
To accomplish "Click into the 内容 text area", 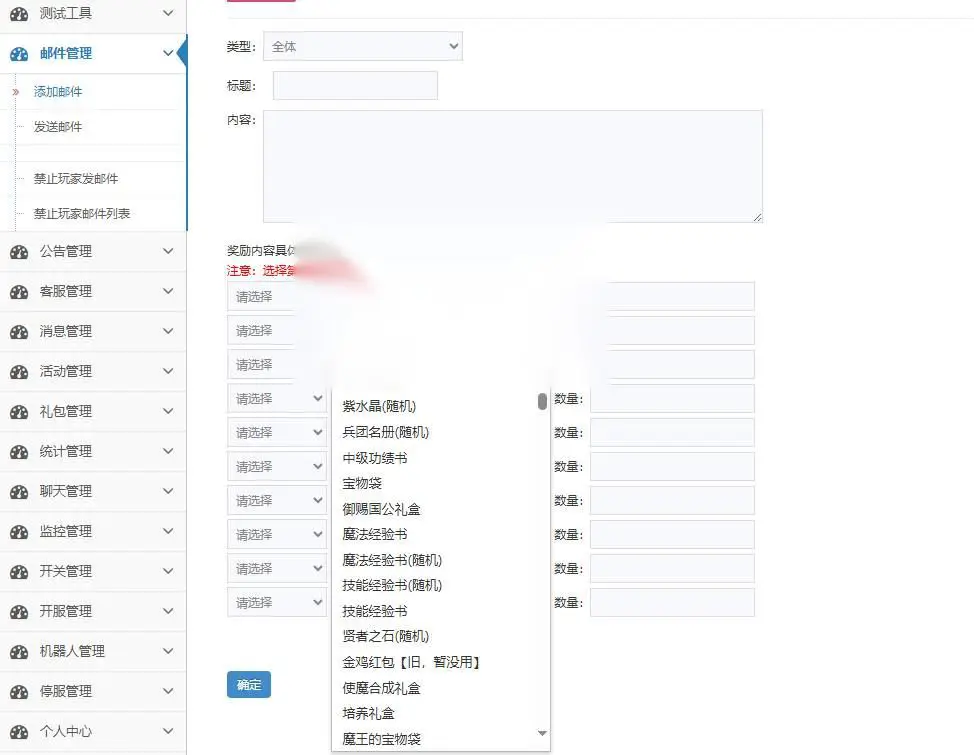I will tap(512, 167).
